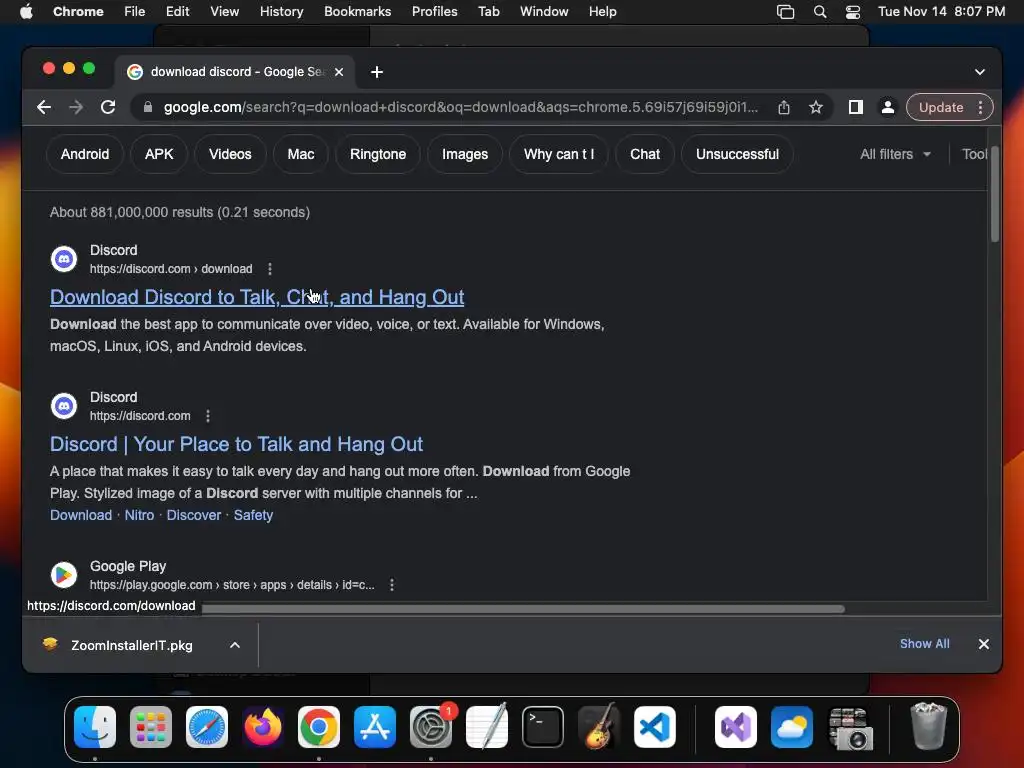The height and width of the screenshot is (768, 1024).
Task: Select the Mac filter chip
Action: point(301,154)
